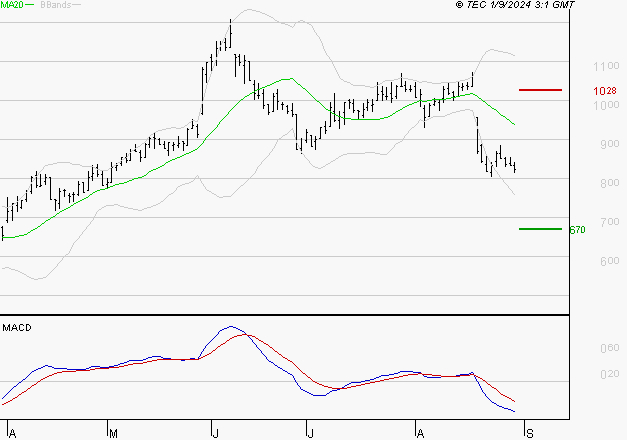Click the A month label before S
Image resolution: width=627 pixels, height=440 pixels.
(x=420, y=434)
